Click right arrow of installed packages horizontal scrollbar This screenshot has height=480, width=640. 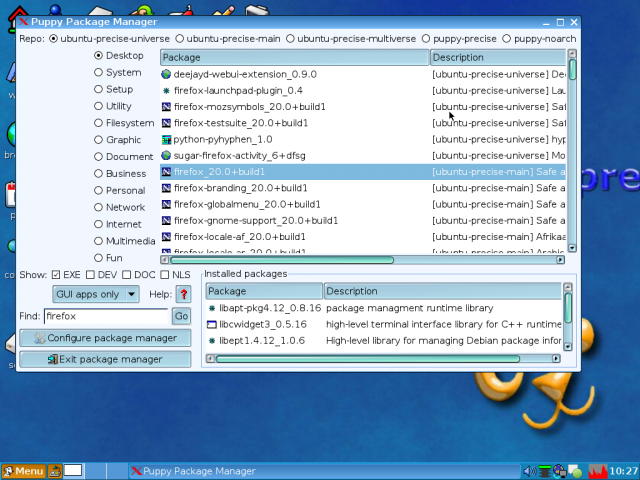pyautogui.click(x=556, y=359)
